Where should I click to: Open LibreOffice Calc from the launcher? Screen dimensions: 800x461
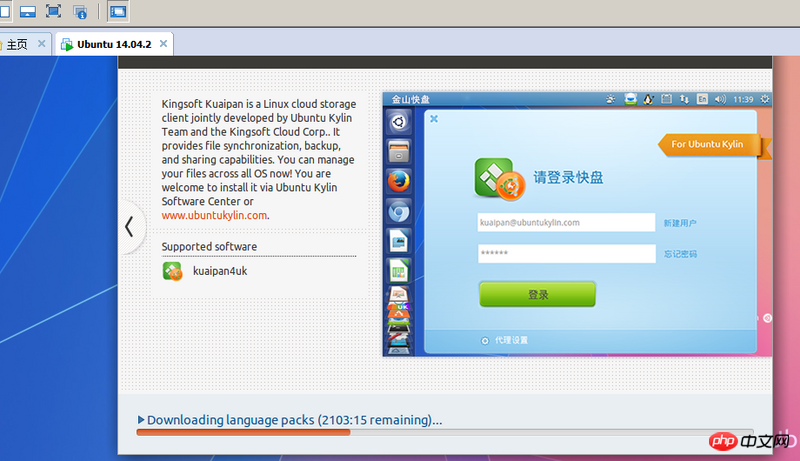398,270
